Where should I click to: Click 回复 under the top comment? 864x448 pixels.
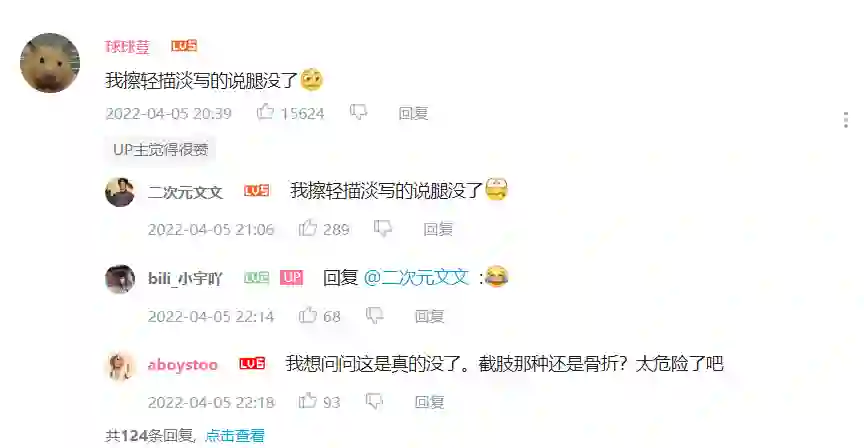coord(413,113)
